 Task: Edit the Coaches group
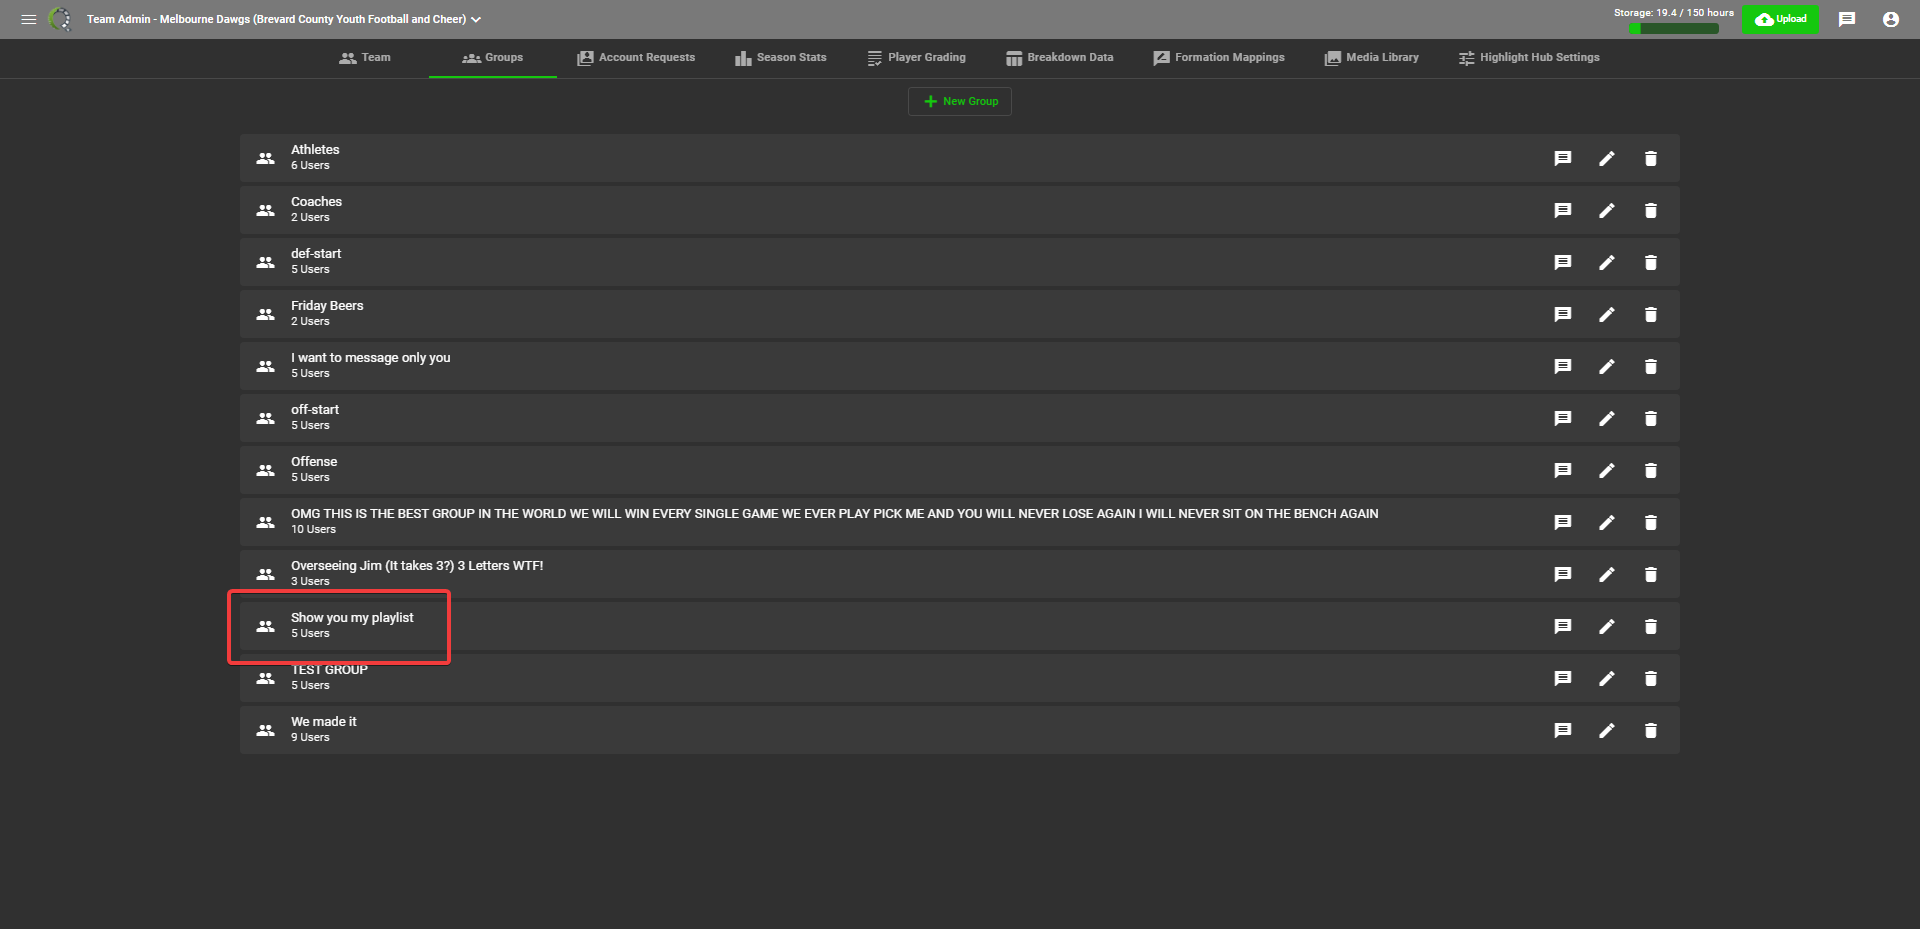(x=1607, y=210)
